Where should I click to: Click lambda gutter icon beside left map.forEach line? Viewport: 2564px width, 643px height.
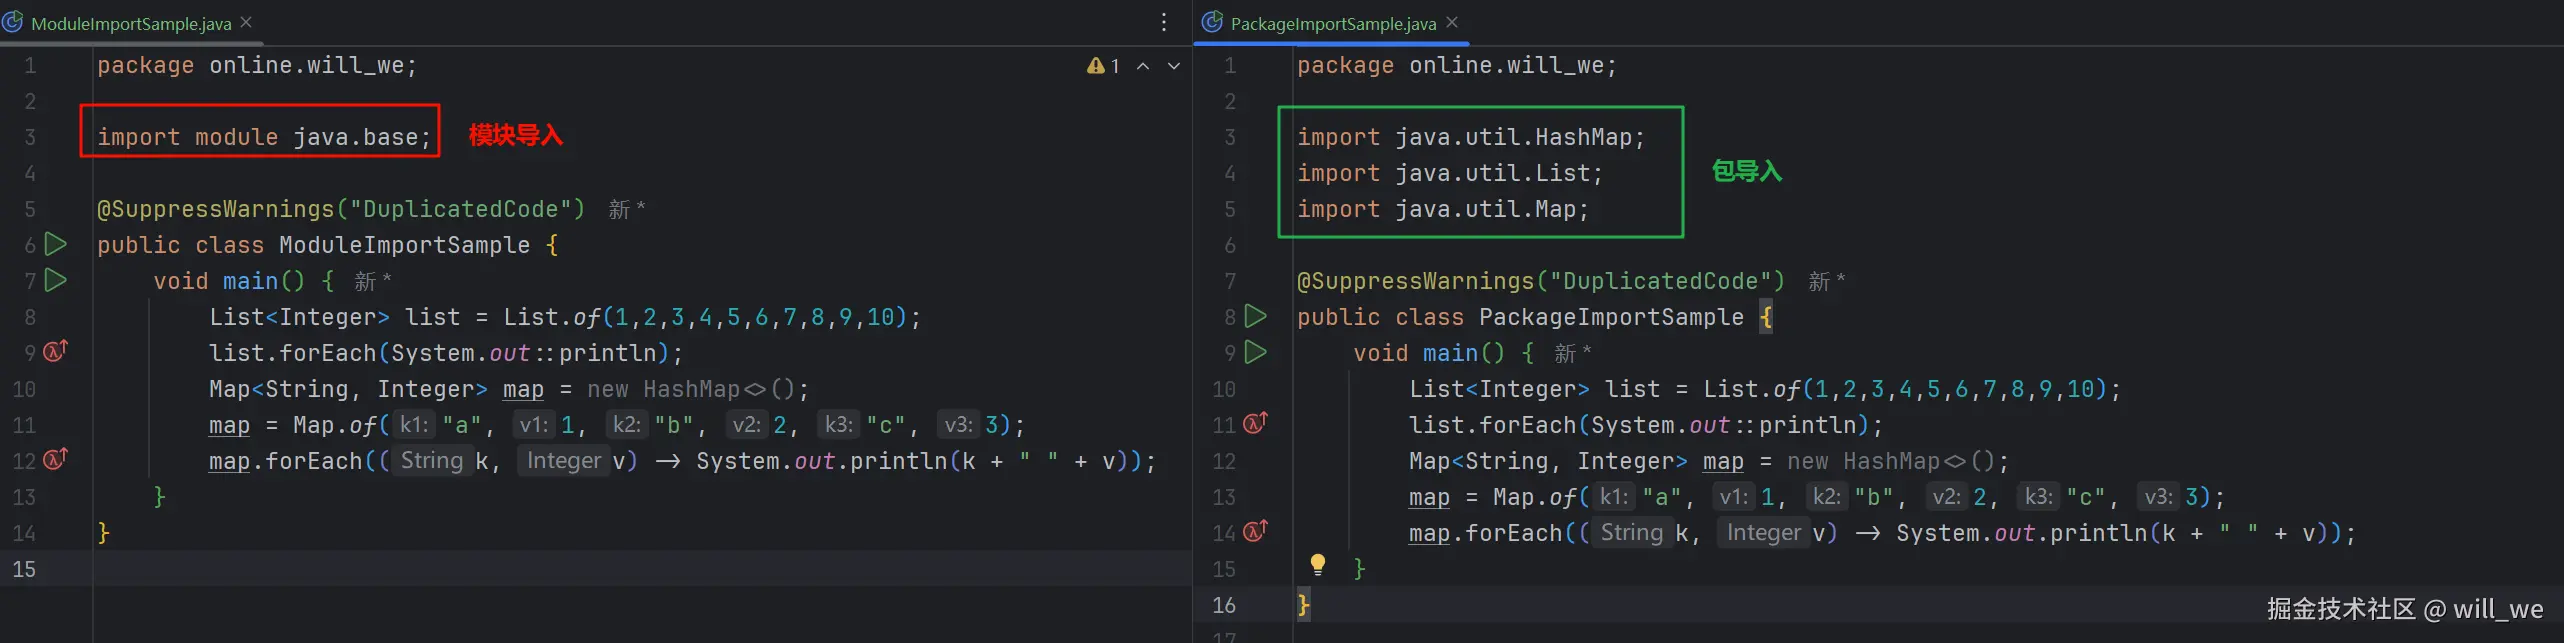coord(56,459)
